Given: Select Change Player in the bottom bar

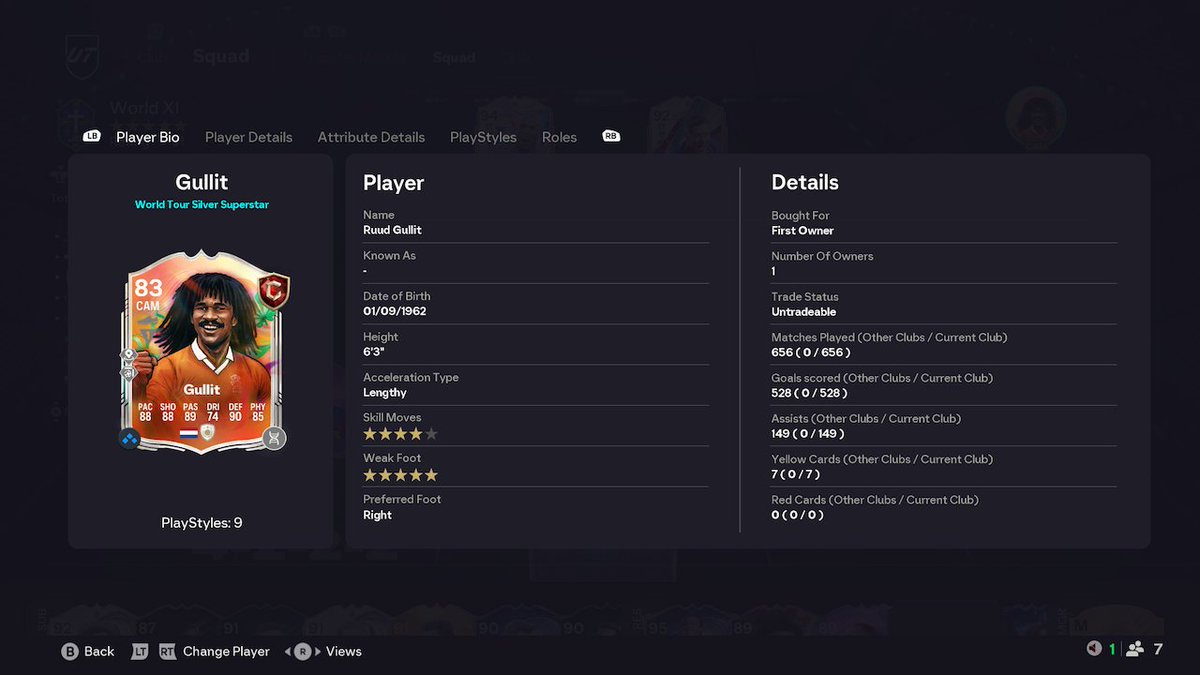Looking at the screenshot, I should coord(226,651).
